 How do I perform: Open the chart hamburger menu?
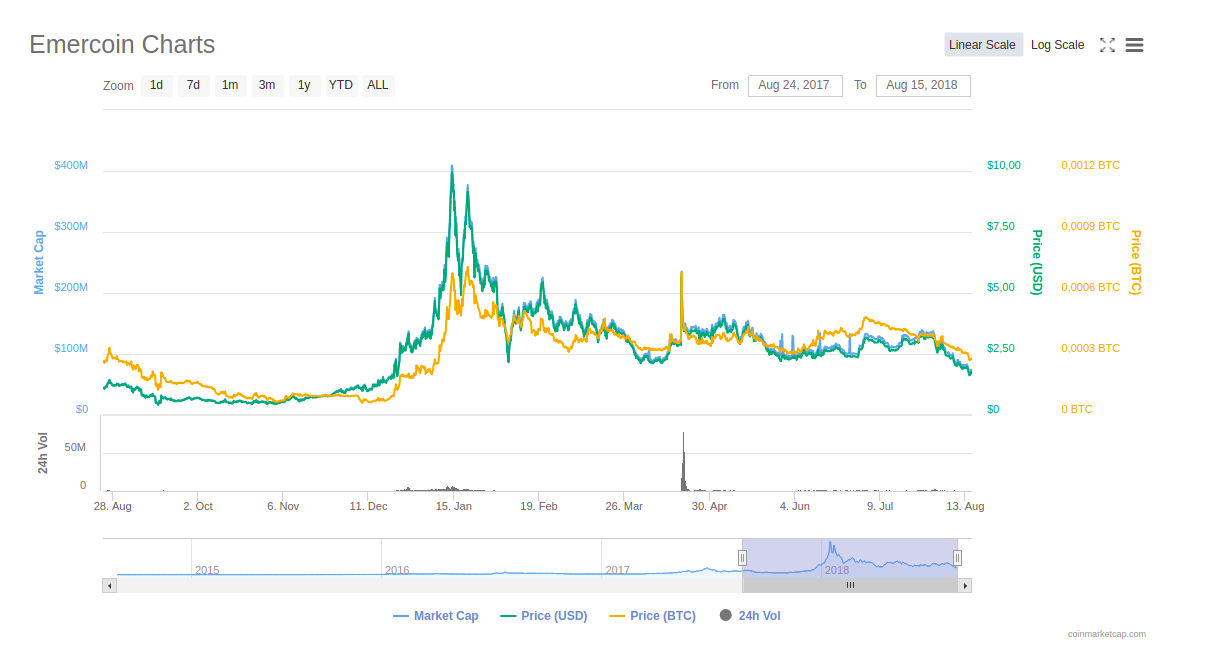pos(1134,45)
